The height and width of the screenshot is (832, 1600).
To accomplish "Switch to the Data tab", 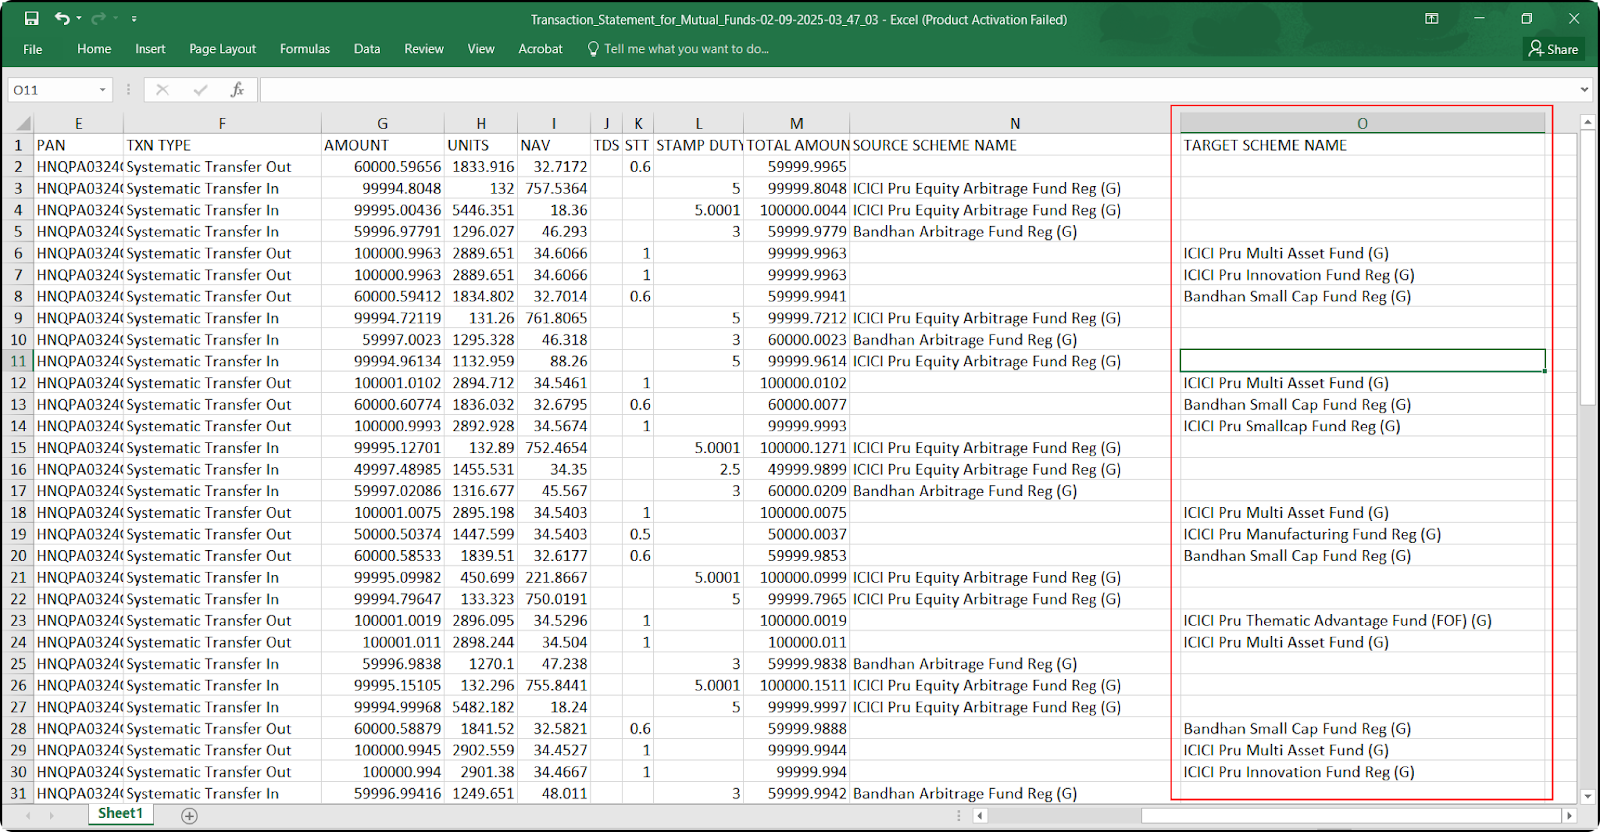I will 367,49.
